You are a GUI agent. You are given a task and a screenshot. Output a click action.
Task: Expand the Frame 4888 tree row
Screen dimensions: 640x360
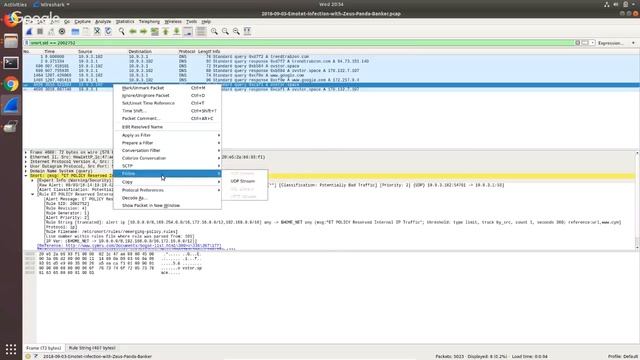pos(26,152)
